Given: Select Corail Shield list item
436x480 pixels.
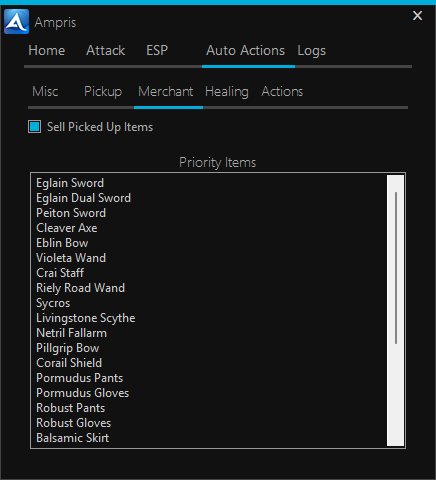Looking at the screenshot, I should click(69, 363).
